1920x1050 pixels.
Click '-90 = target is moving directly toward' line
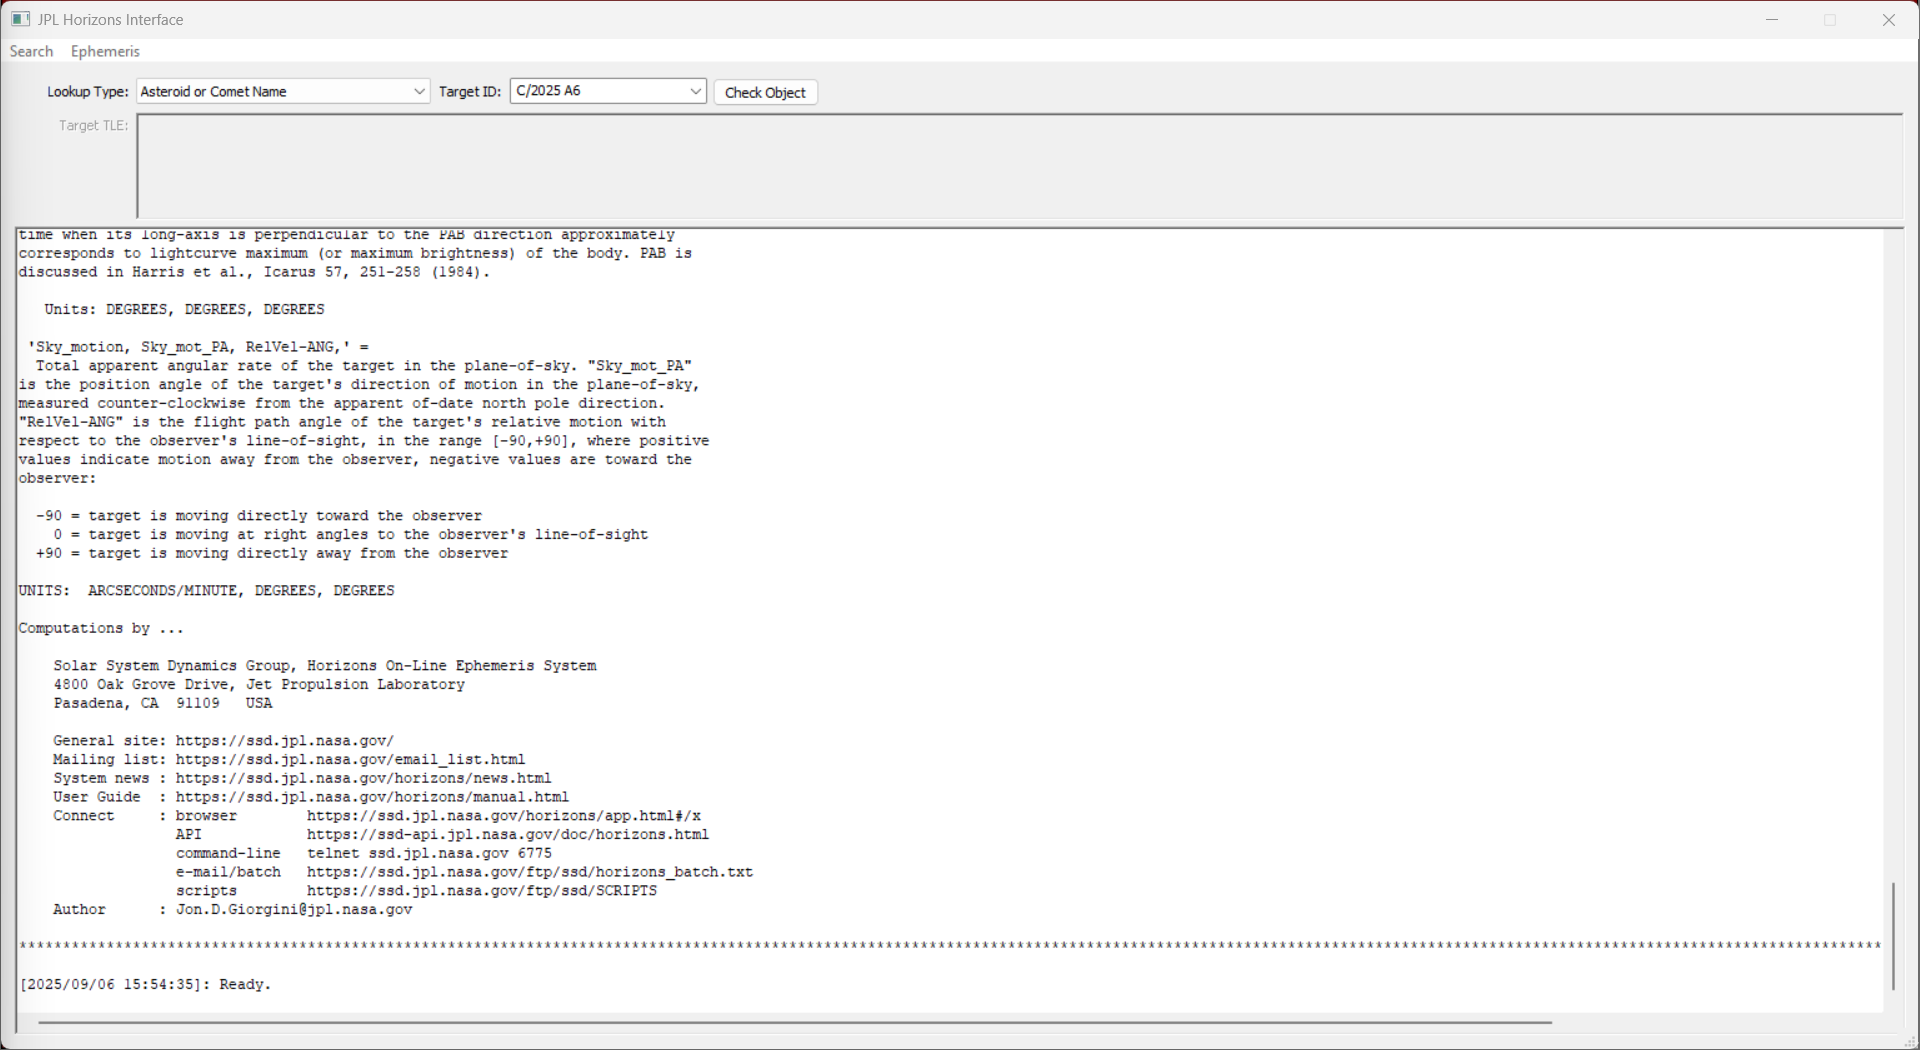point(259,516)
